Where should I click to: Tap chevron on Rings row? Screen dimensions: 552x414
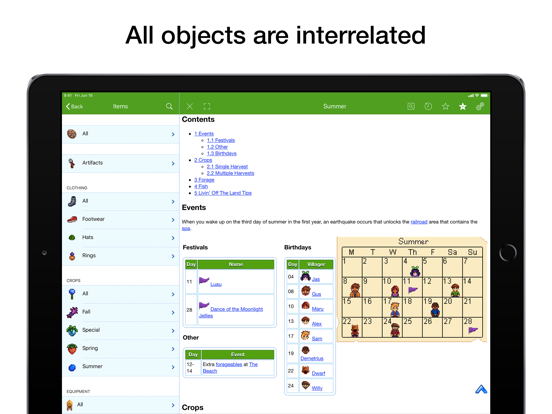click(173, 256)
